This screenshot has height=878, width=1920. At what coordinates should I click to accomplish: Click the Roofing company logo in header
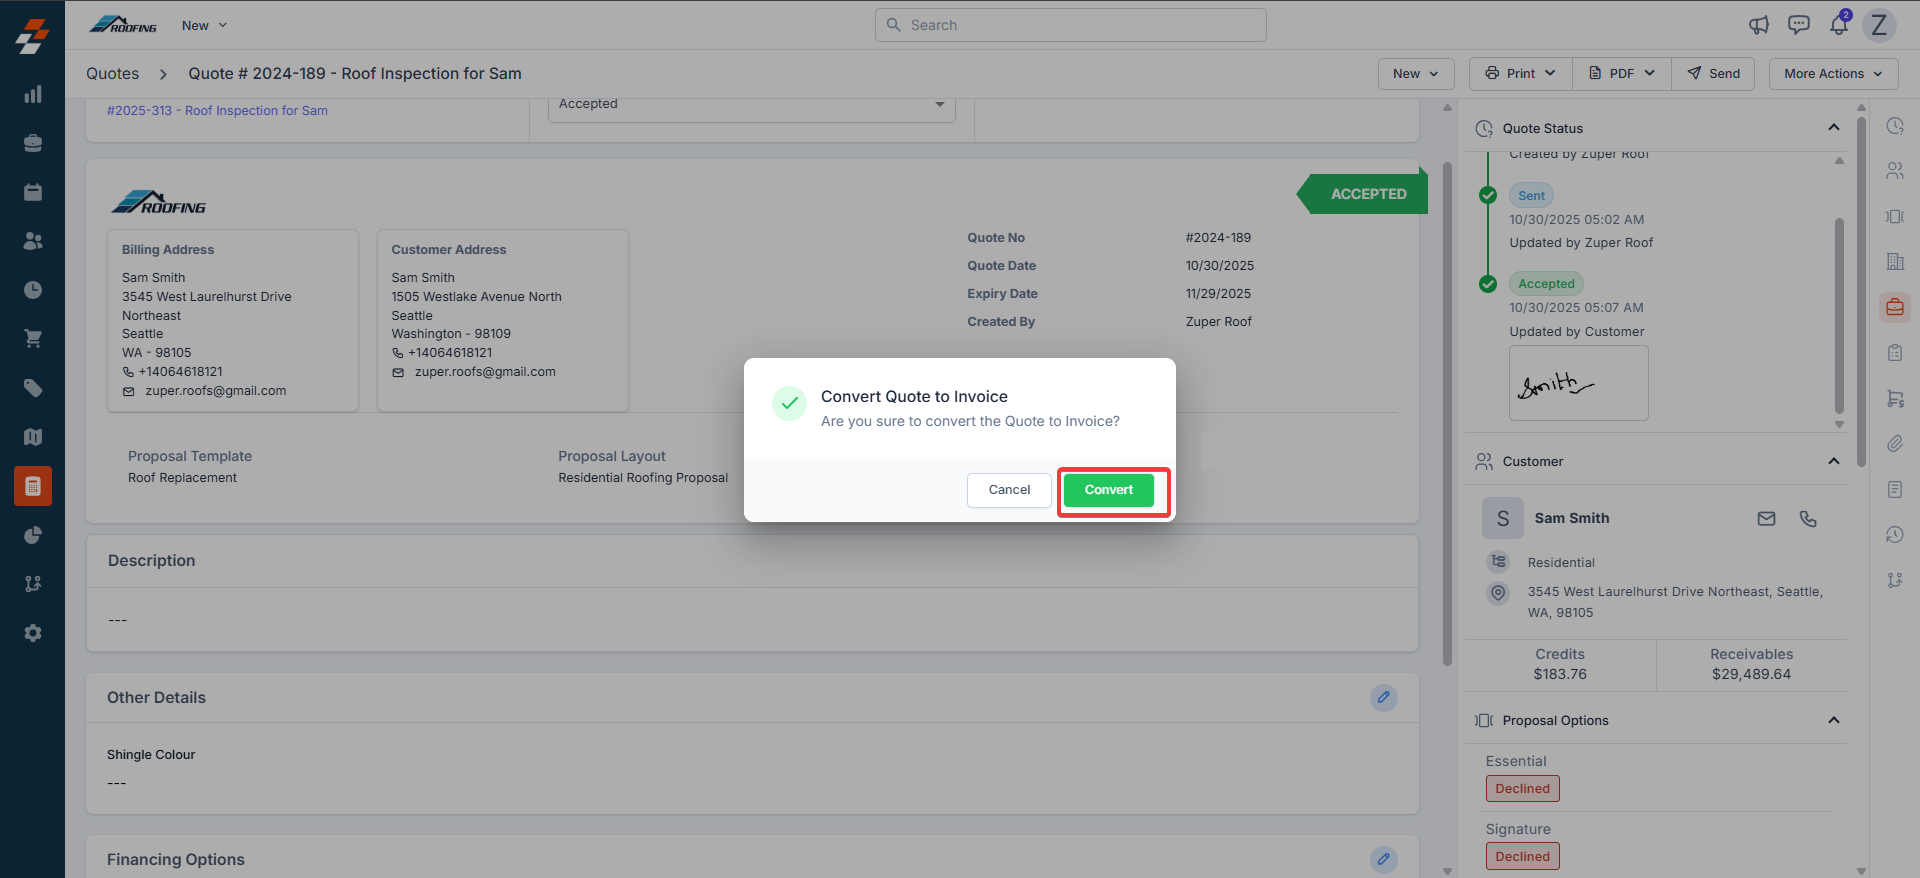click(123, 25)
